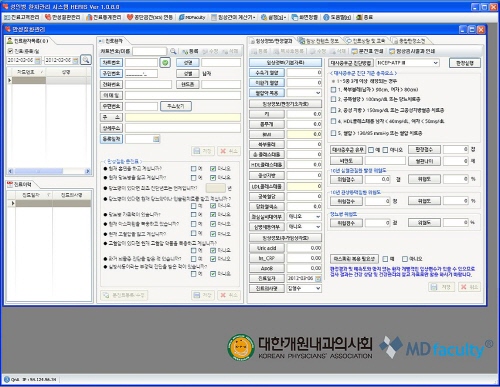Click the lab result print icon in right toolbar
500x387 pixels.
click(x=392, y=51)
